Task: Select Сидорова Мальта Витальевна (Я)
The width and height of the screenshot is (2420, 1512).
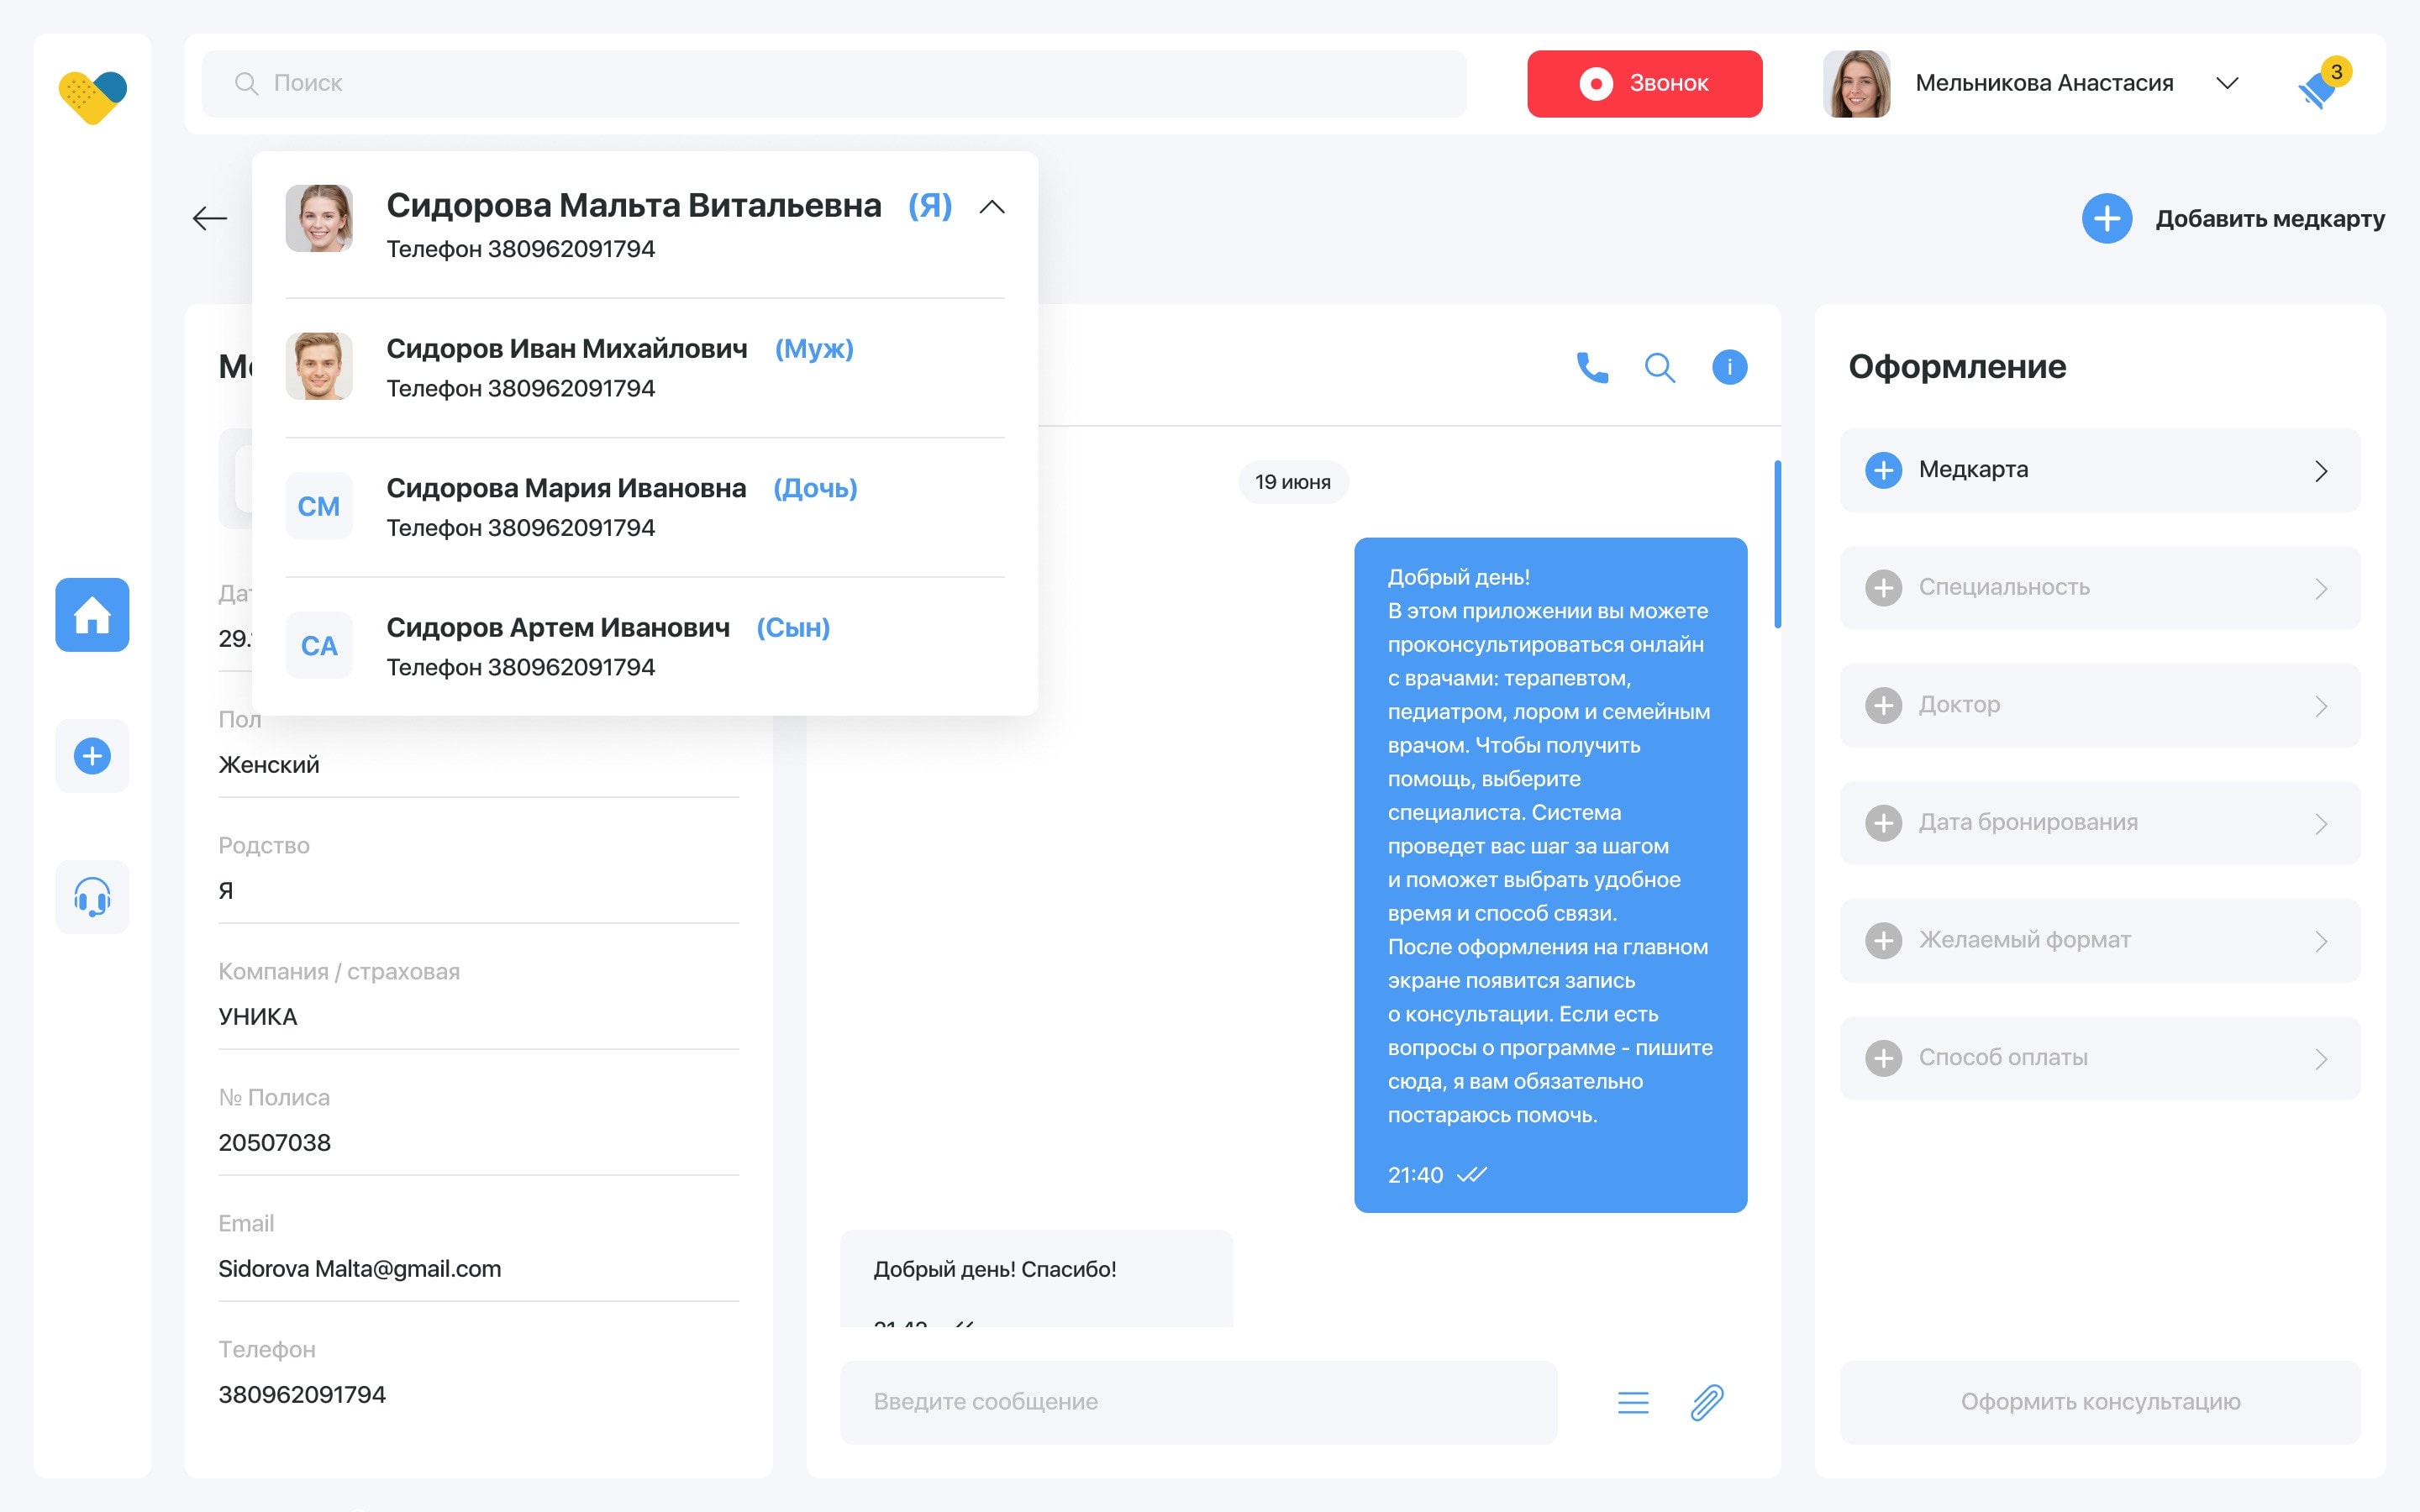Action: pos(645,224)
